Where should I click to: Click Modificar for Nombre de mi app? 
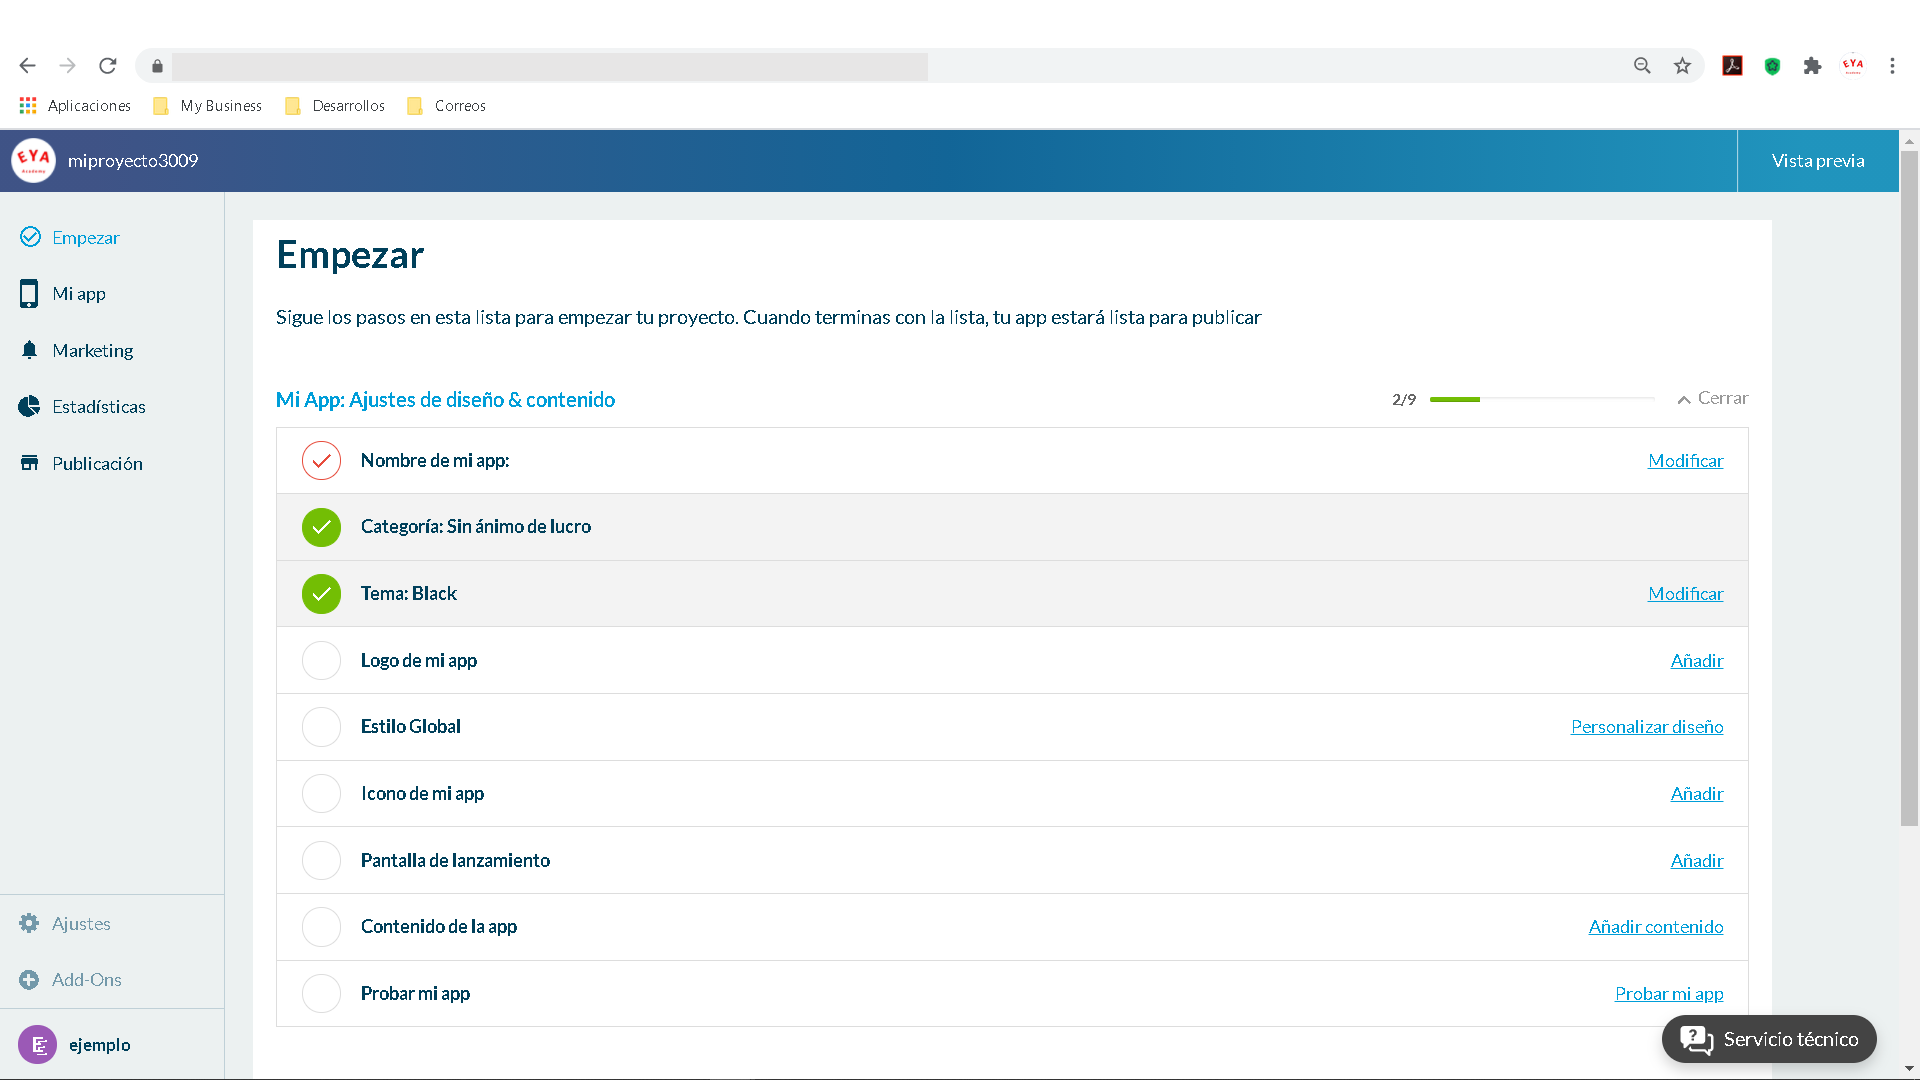point(1686,460)
